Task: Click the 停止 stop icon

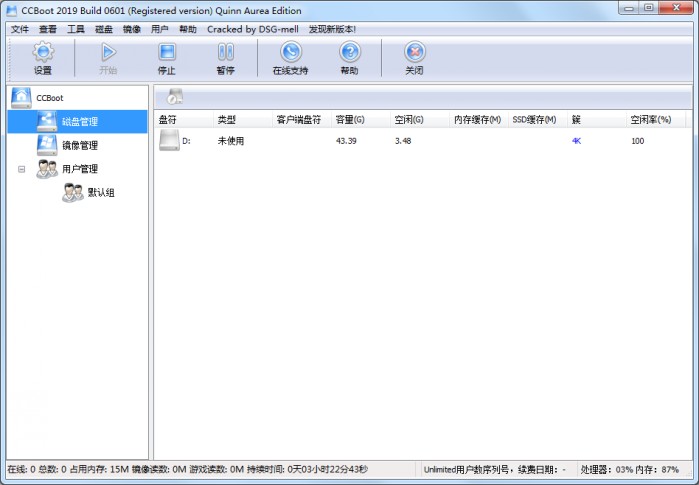Action: (x=167, y=52)
